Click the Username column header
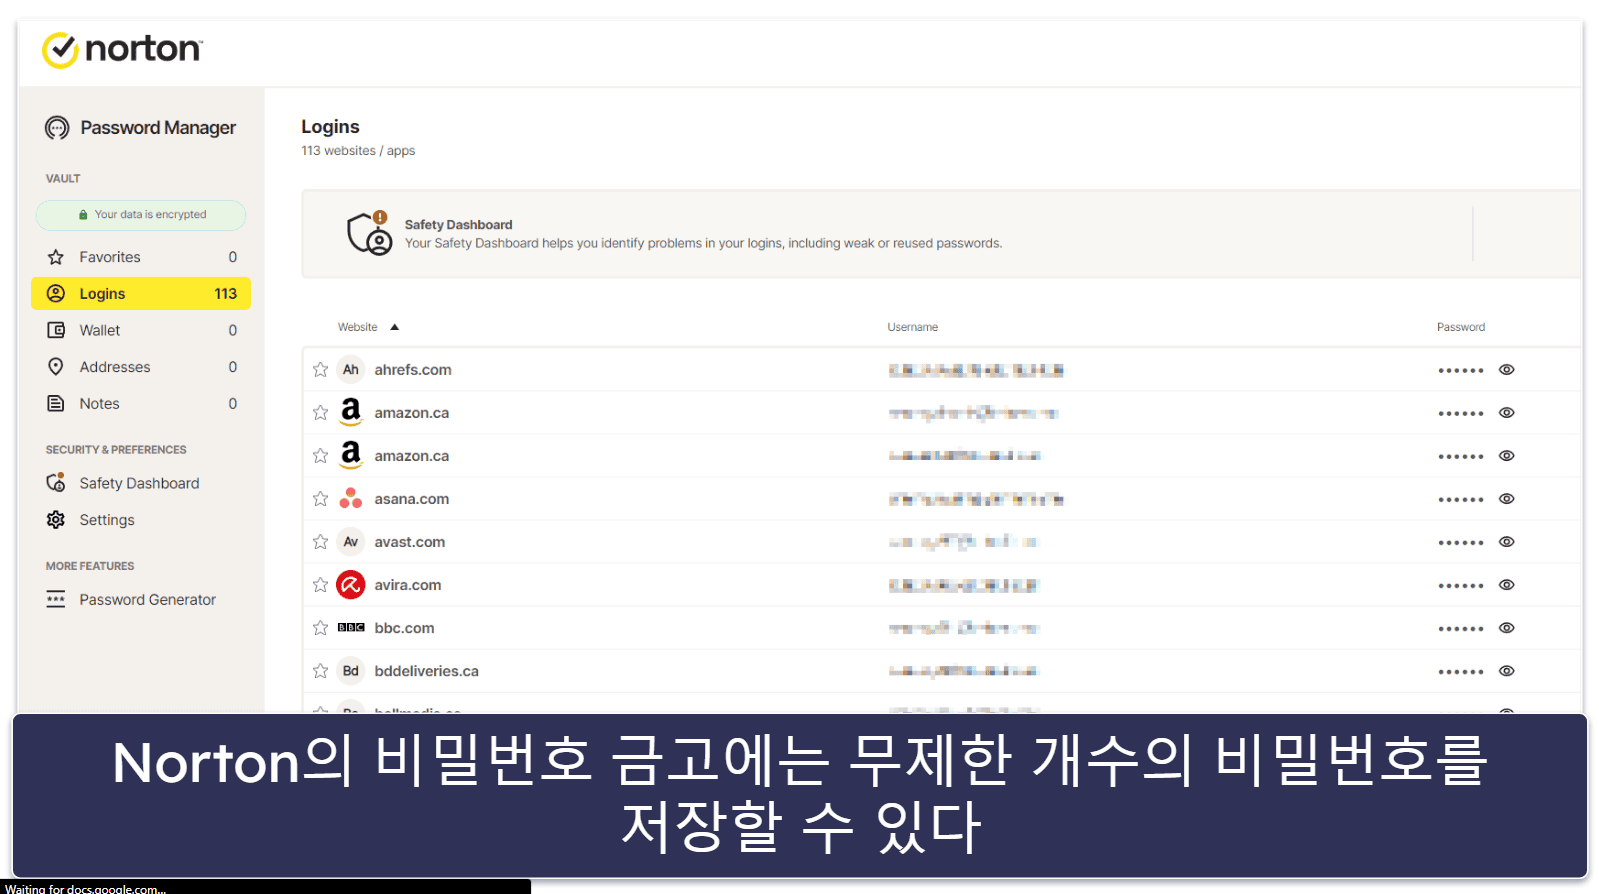 [912, 327]
